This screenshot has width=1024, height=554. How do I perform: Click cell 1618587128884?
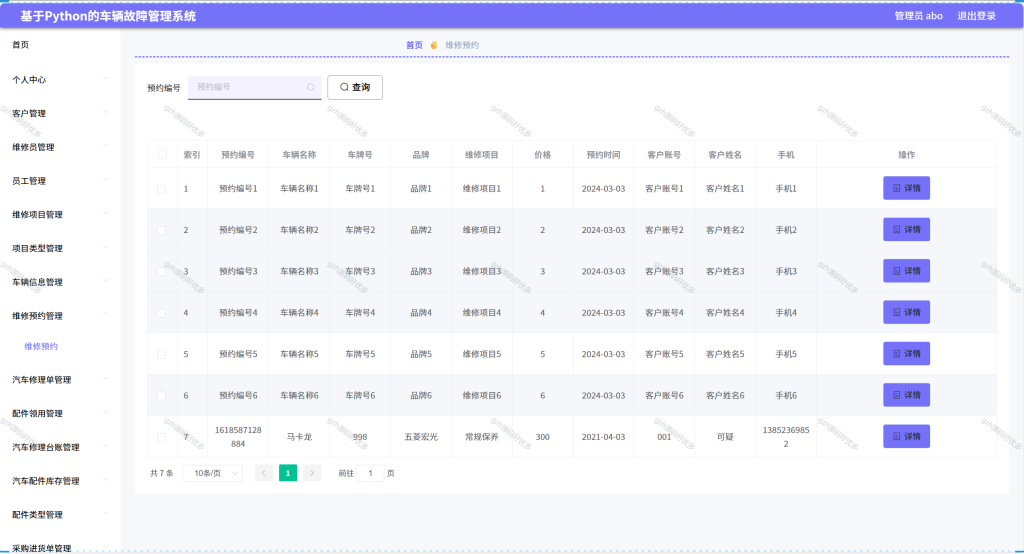[238, 437]
